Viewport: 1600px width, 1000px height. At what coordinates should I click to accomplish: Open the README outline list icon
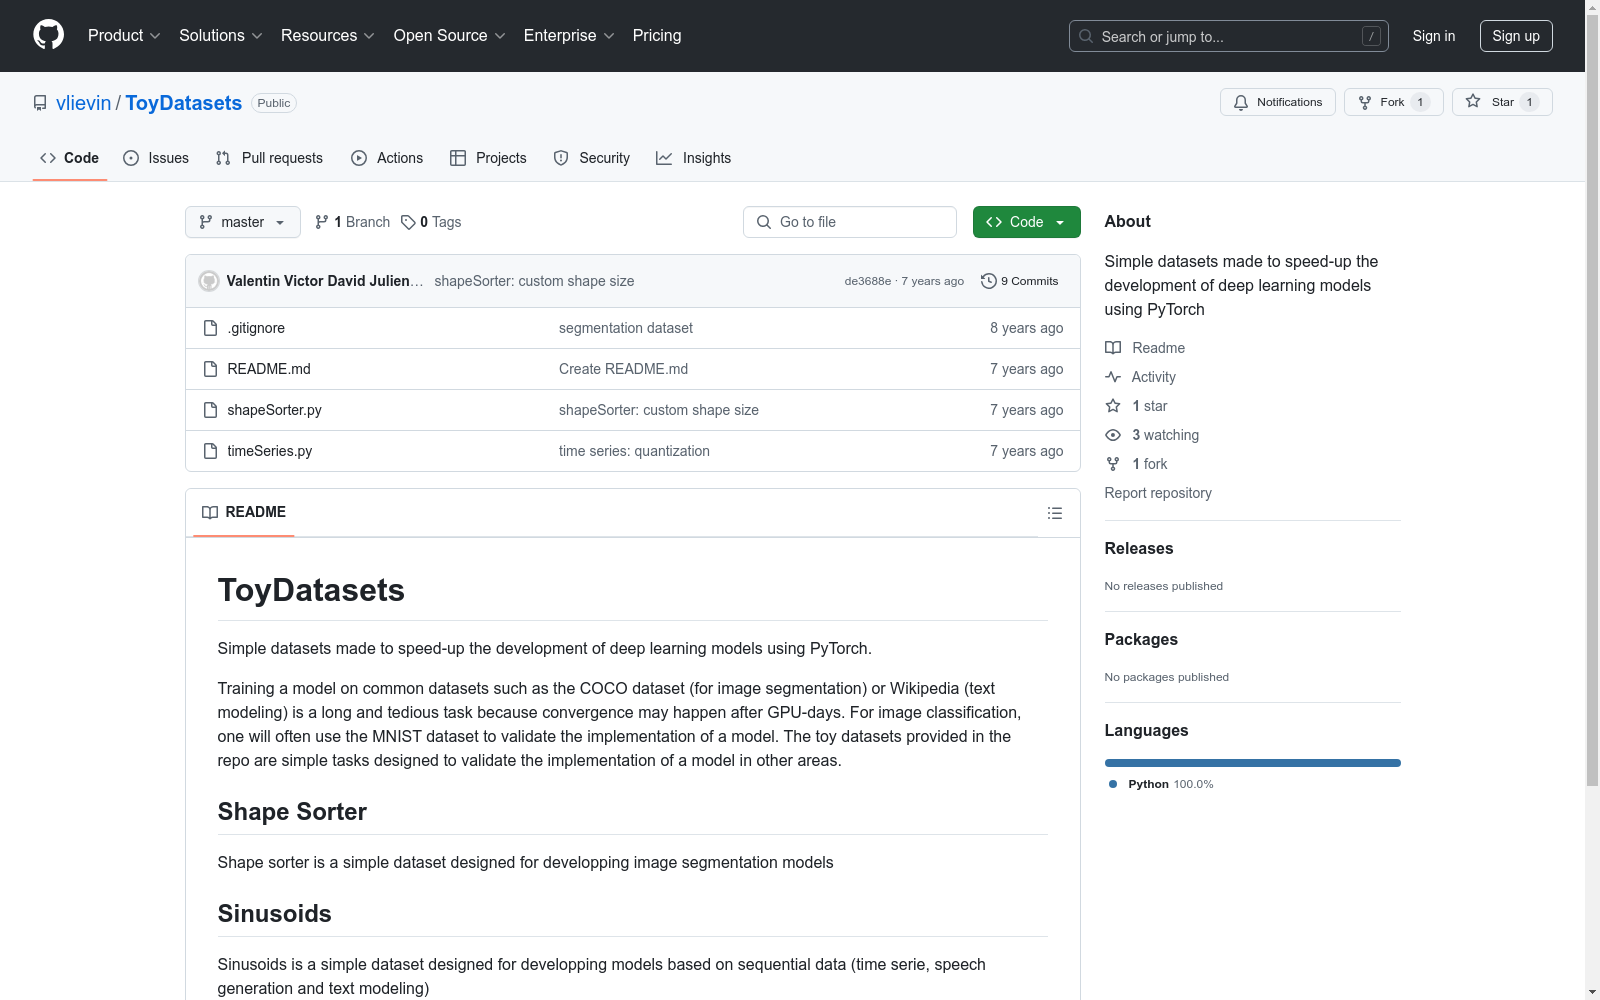1055,513
